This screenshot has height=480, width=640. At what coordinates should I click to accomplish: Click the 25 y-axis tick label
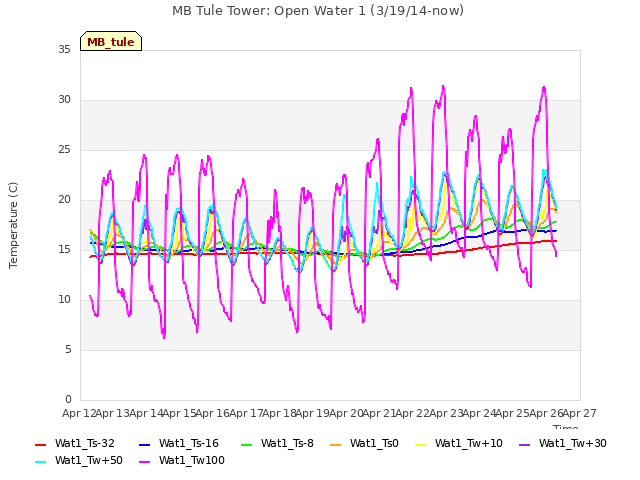tap(64, 150)
